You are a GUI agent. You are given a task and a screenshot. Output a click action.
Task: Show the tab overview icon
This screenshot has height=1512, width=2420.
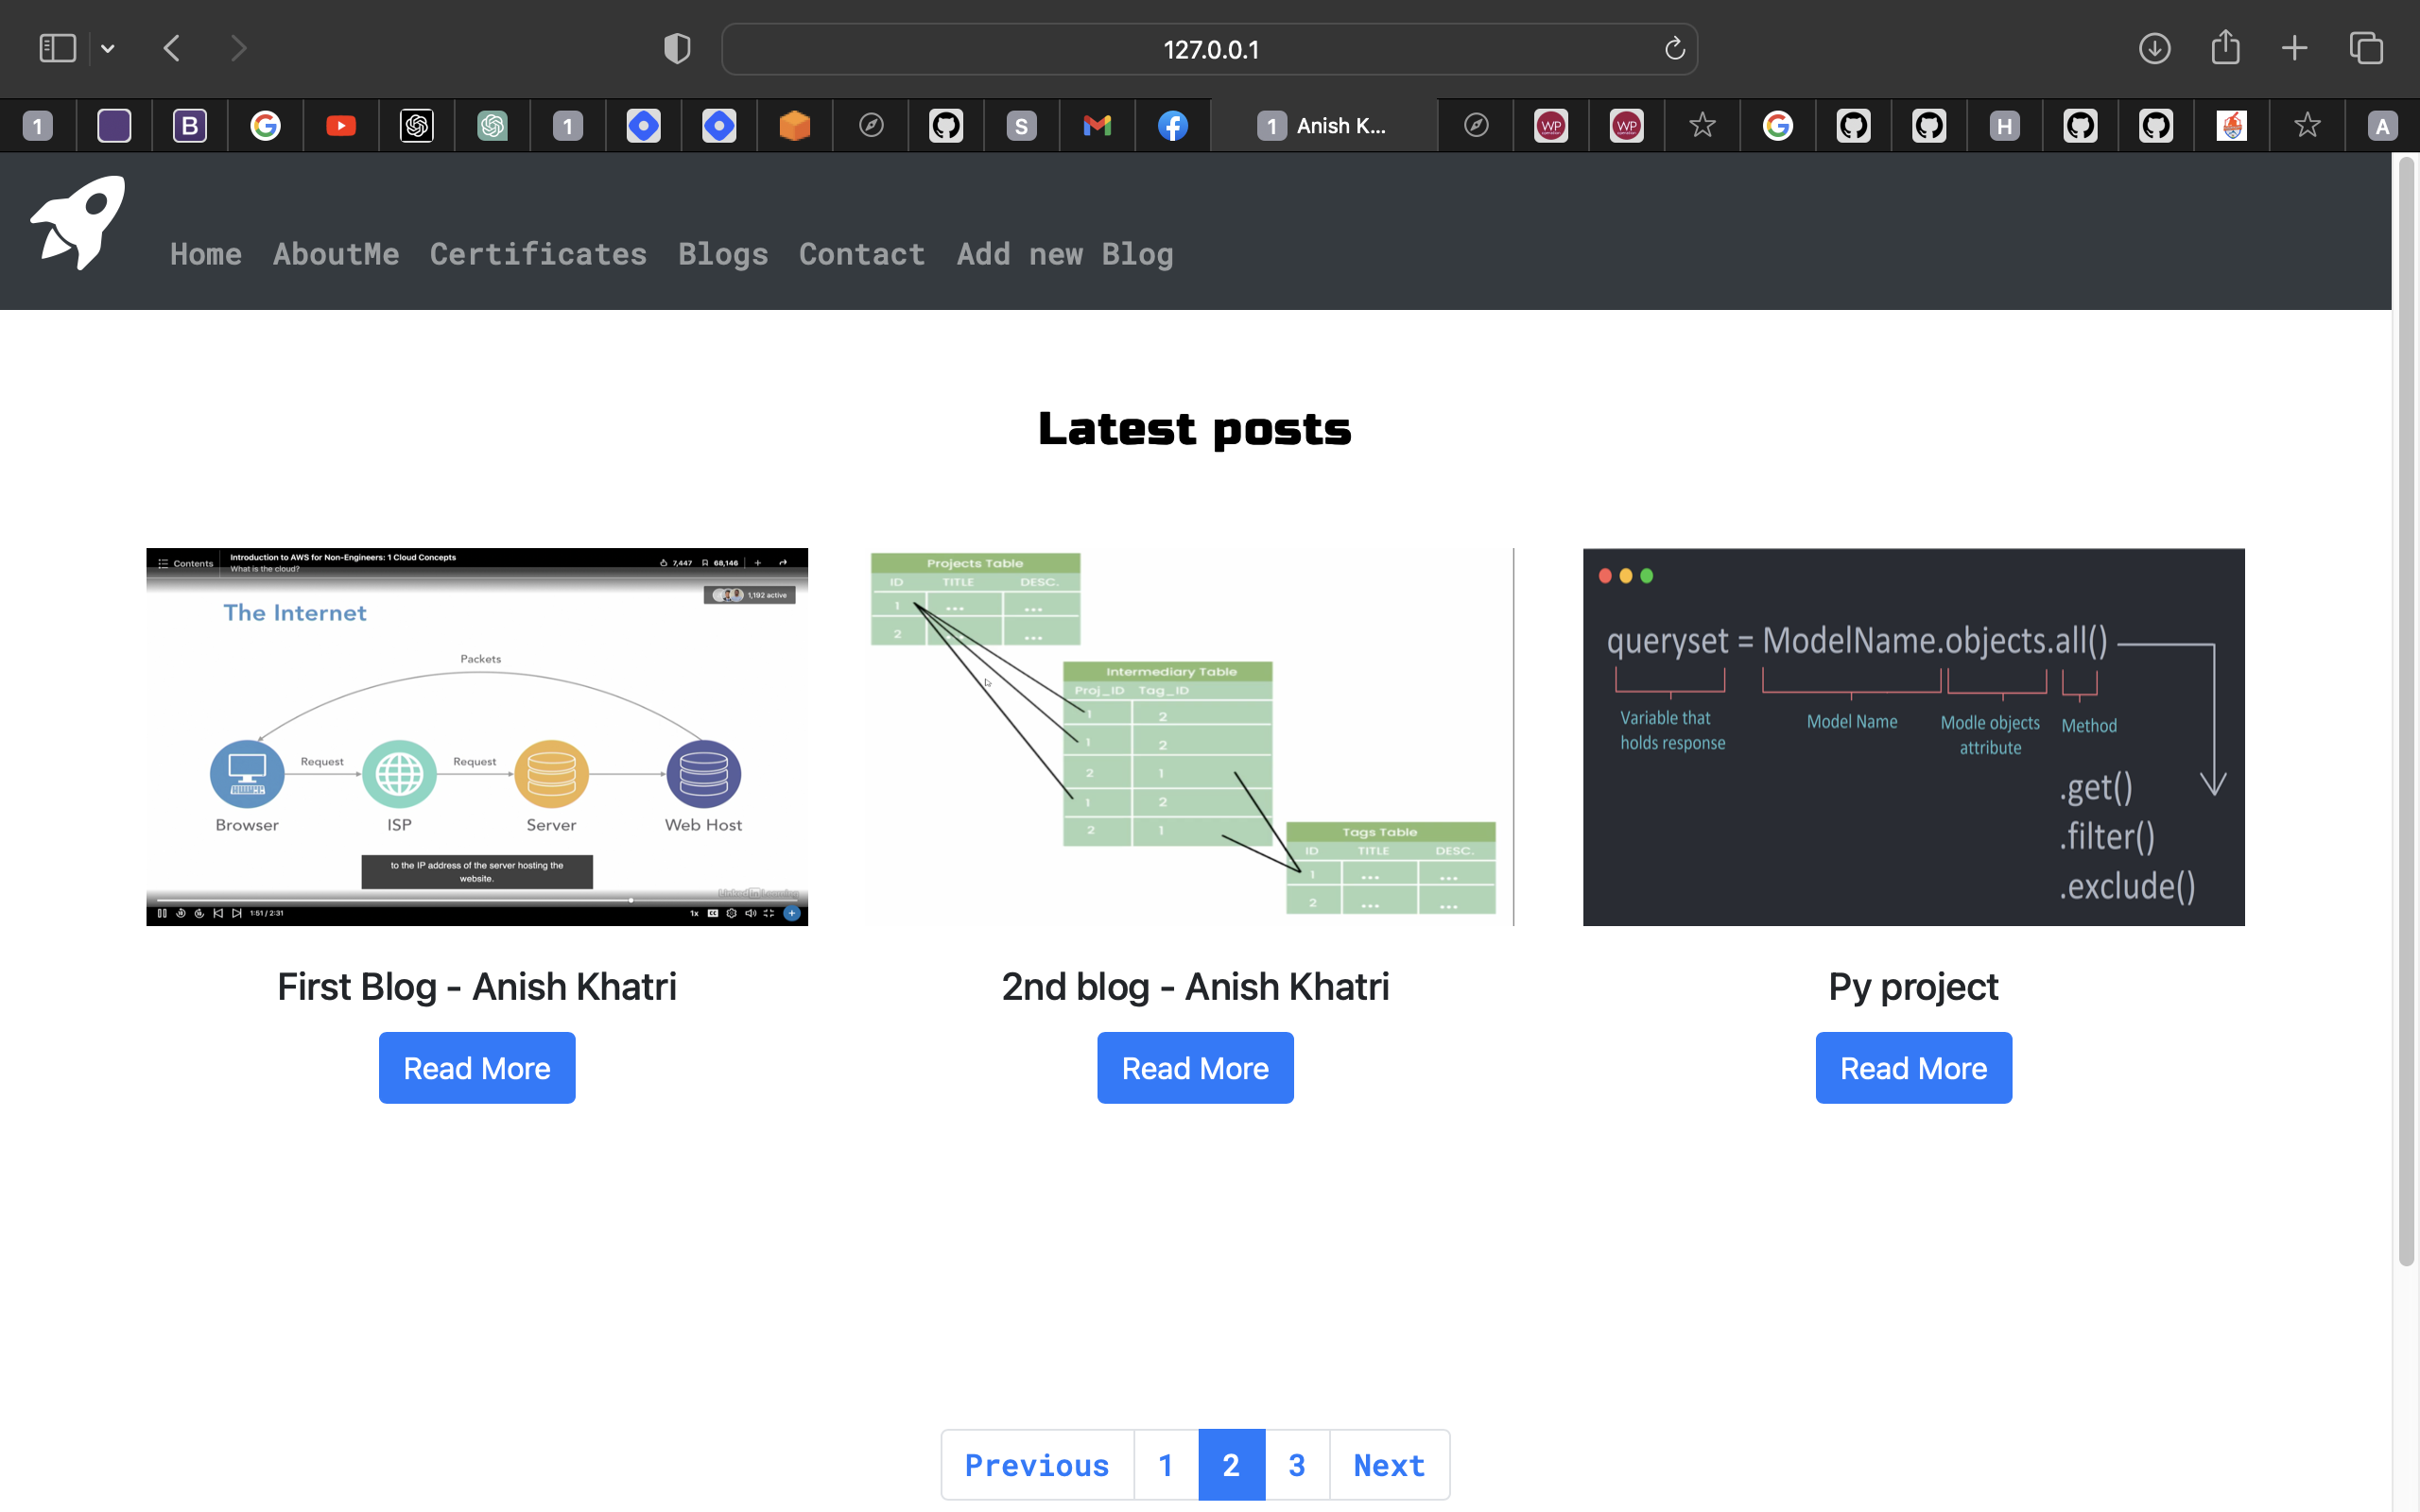tap(2366, 48)
